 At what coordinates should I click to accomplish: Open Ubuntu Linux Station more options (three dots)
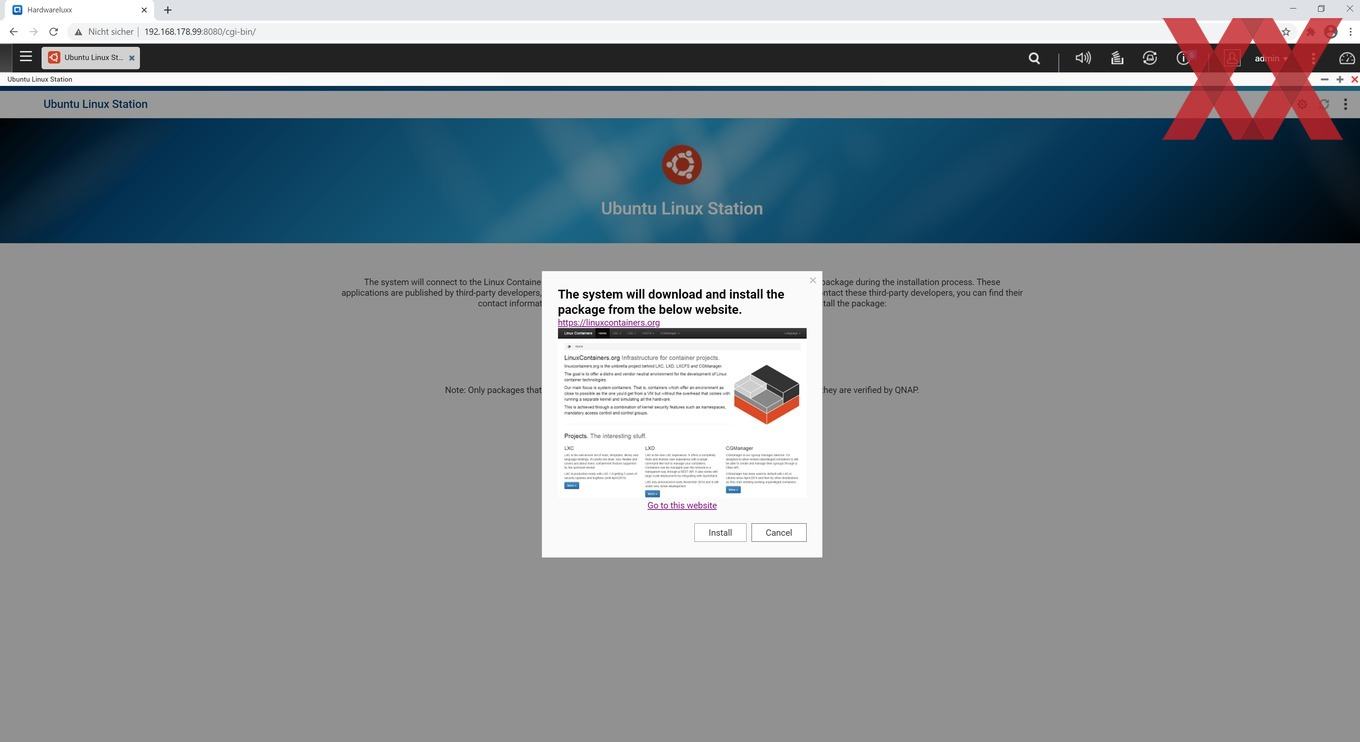(x=1345, y=104)
